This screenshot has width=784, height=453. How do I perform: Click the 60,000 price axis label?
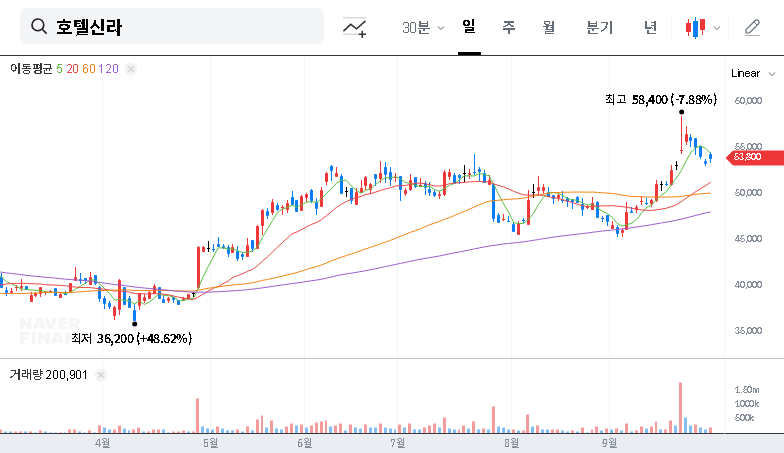click(x=748, y=100)
